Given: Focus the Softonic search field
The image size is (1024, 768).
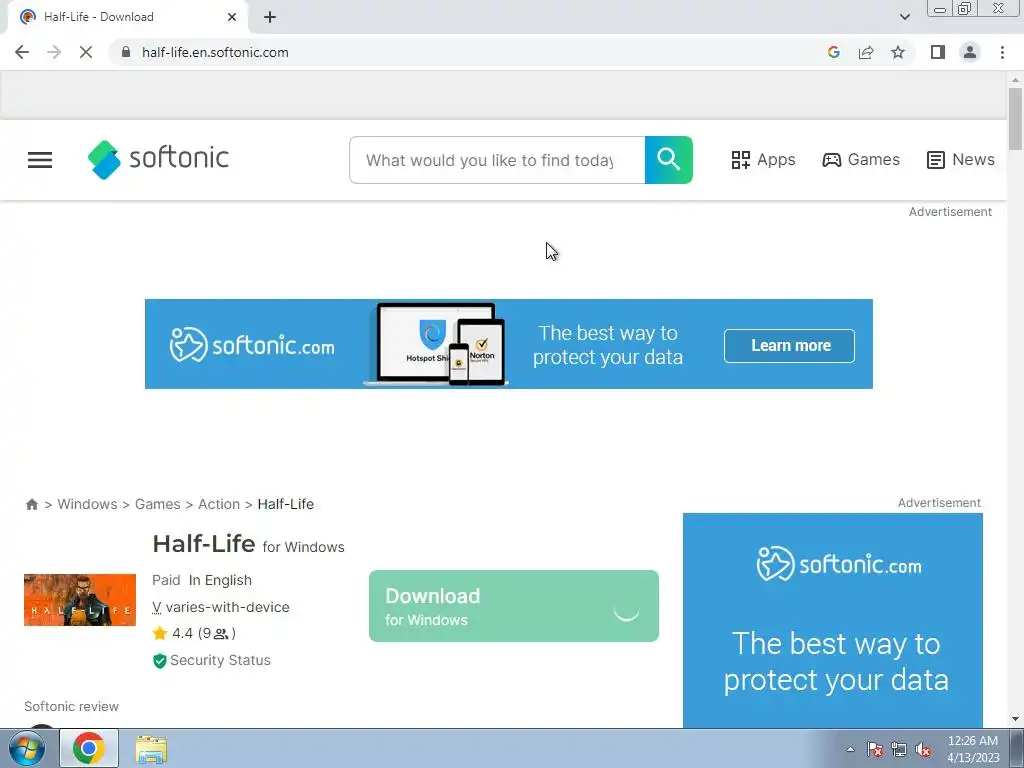Looking at the screenshot, I should coord(497,160).
